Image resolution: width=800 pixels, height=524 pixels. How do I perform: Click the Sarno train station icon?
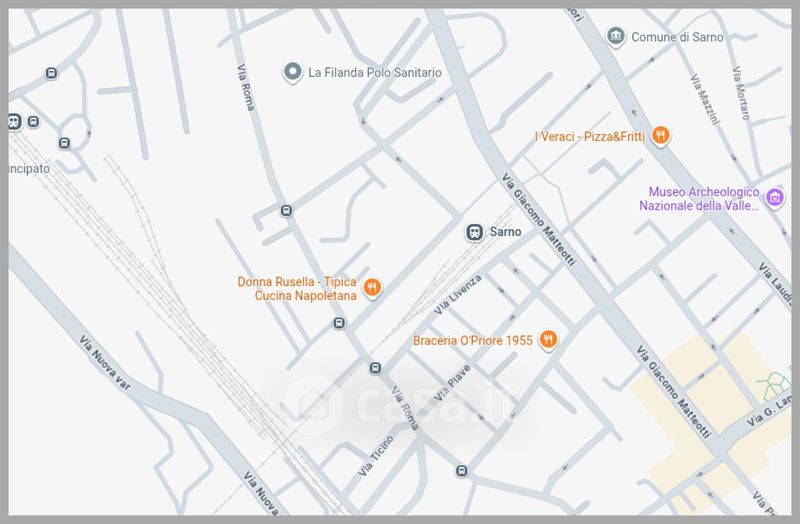click(475, 232)
